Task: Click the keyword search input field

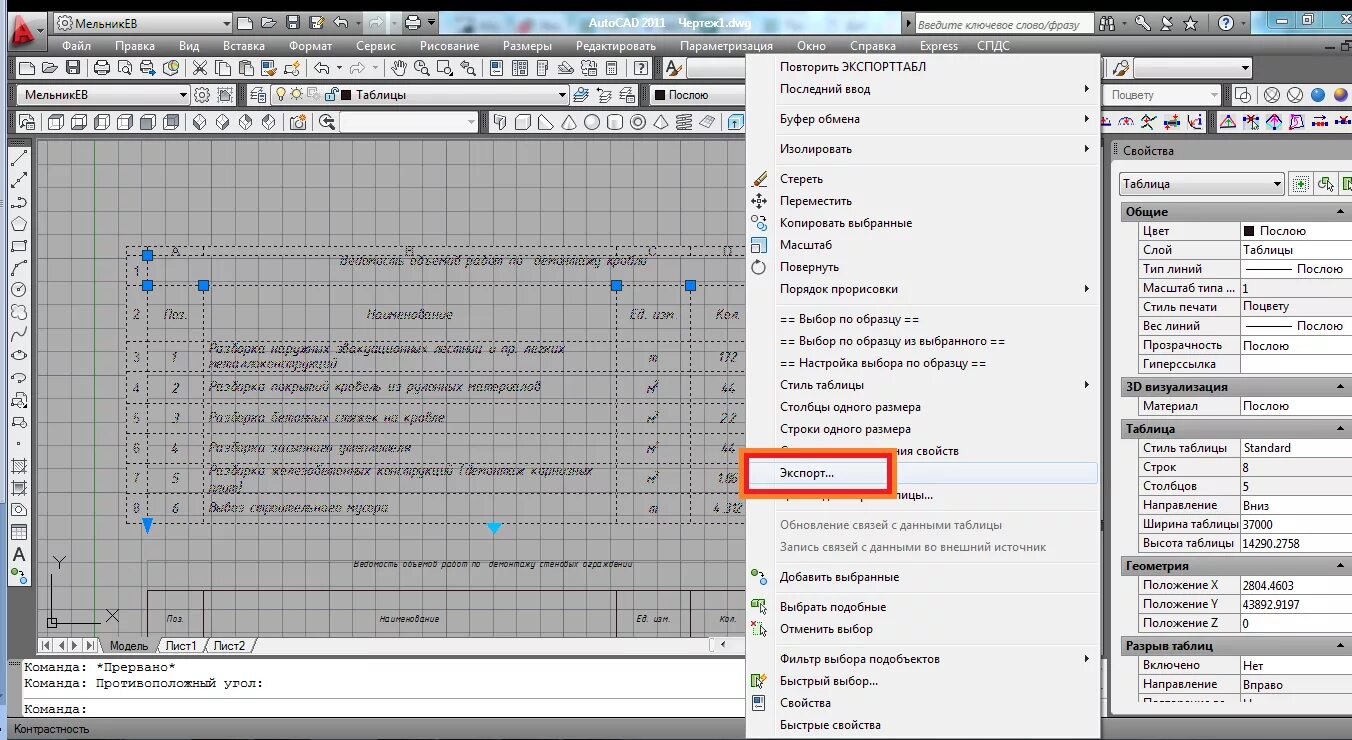Action: [1003, 22]
